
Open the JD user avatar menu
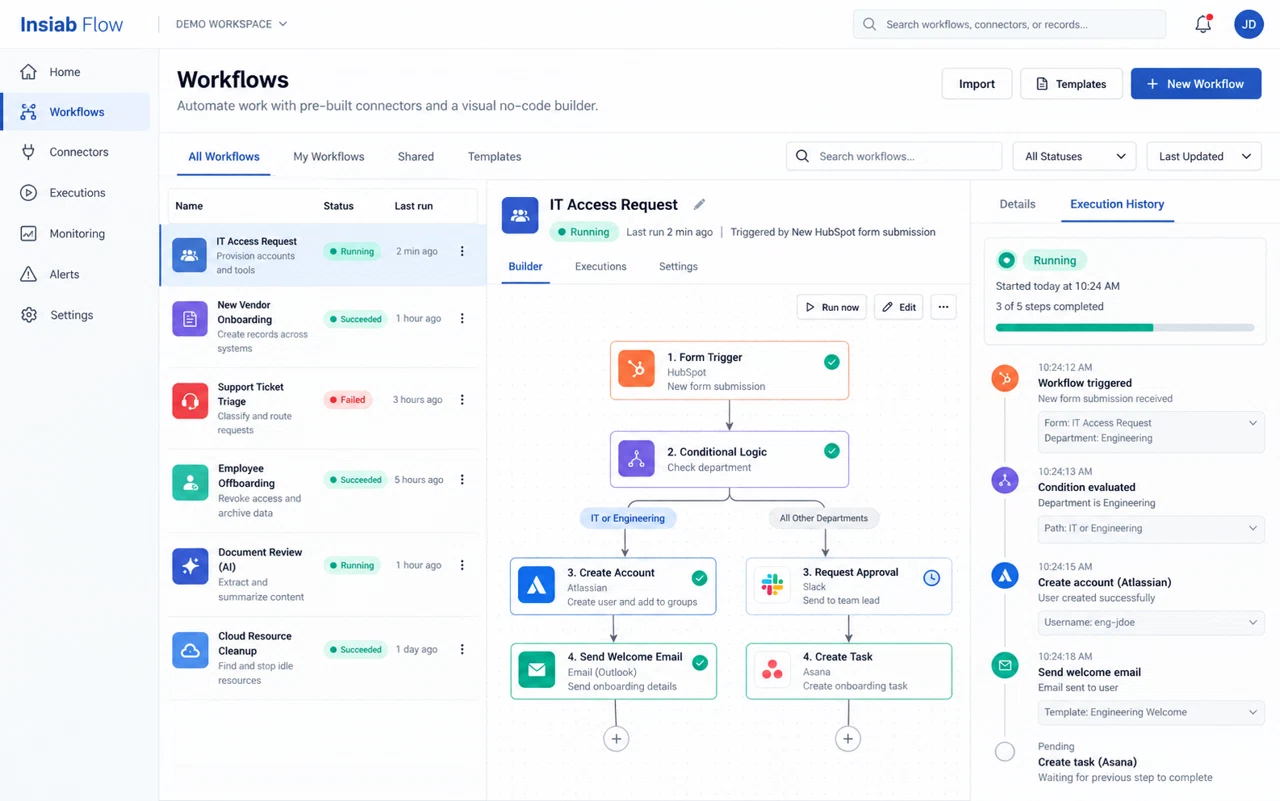point(1249,24)
